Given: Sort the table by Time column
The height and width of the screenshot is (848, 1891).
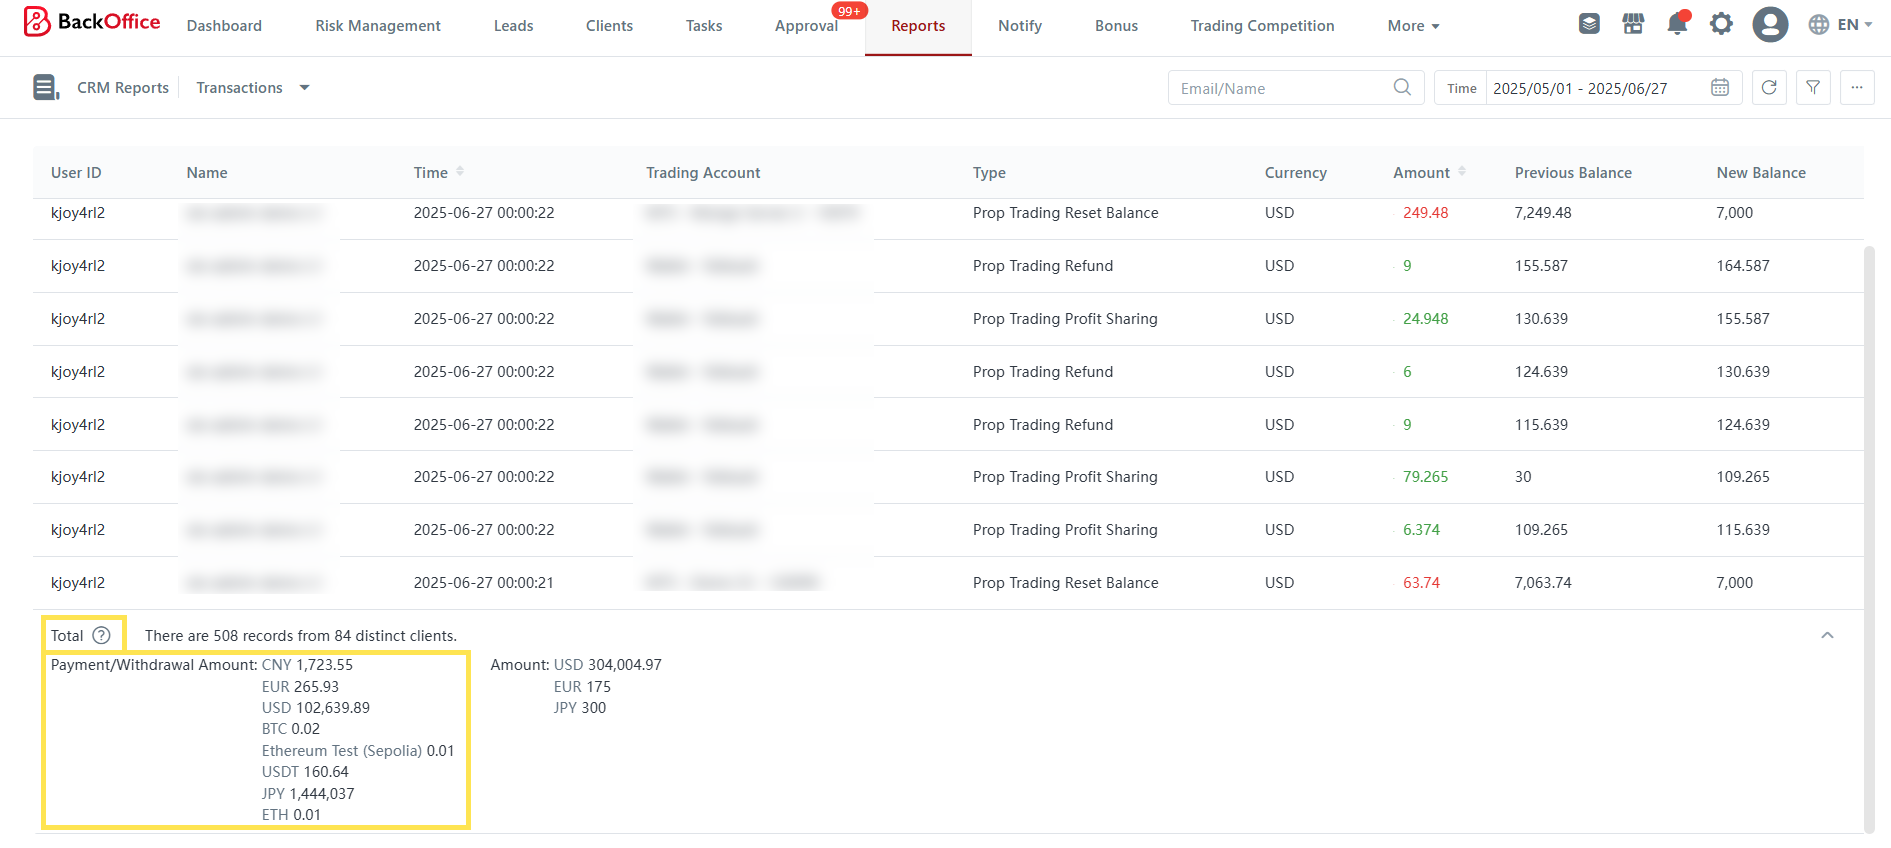Looking at the screenshot, I should pyautogui.click(x=460, y=172).
